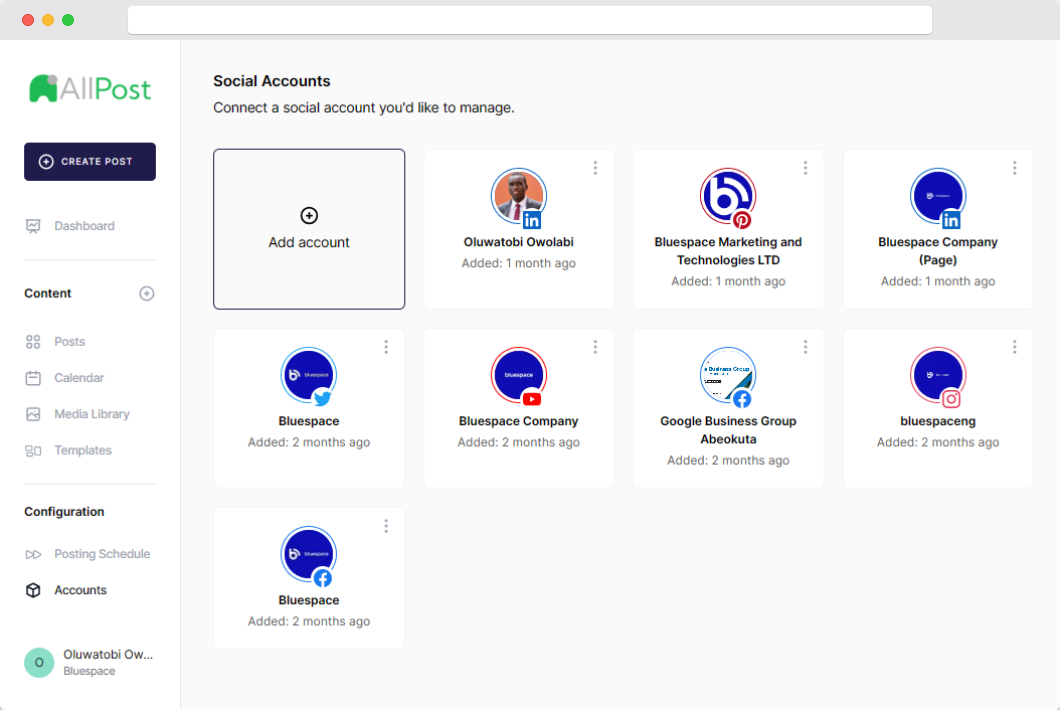
Task: Click the Templates icon in sidebar
Action: click(33, 451)
